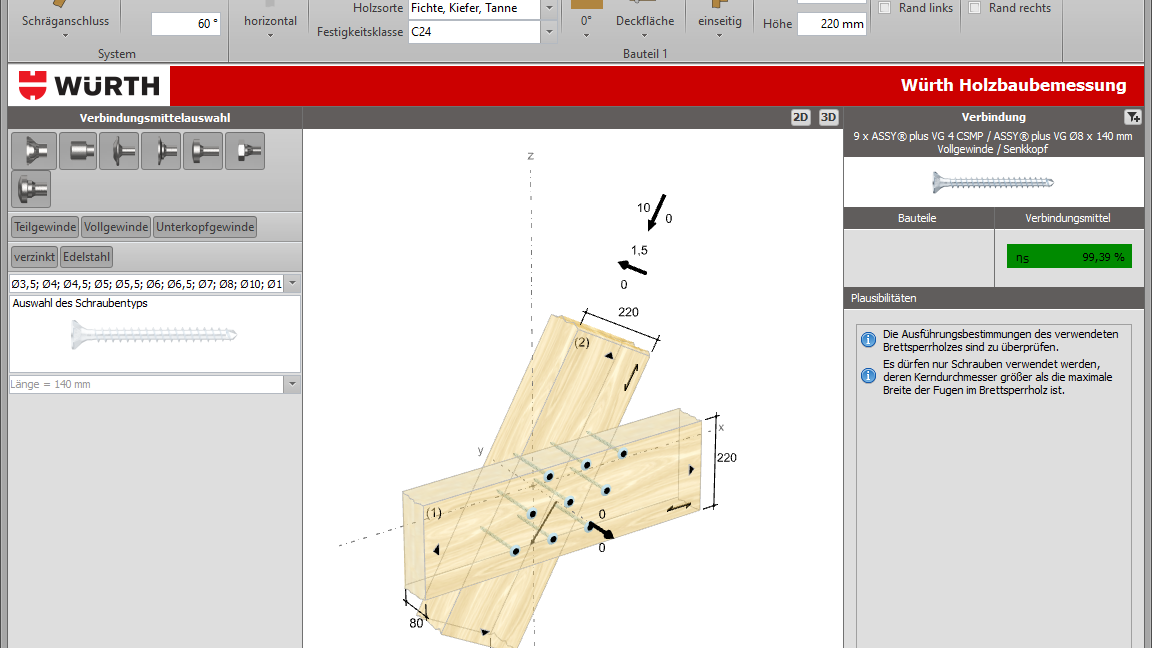Image resolution: width=1152 pixels, height=648 pixels.
Task: Click the (2) member label in the 3D view
Action: pos(582,342)
